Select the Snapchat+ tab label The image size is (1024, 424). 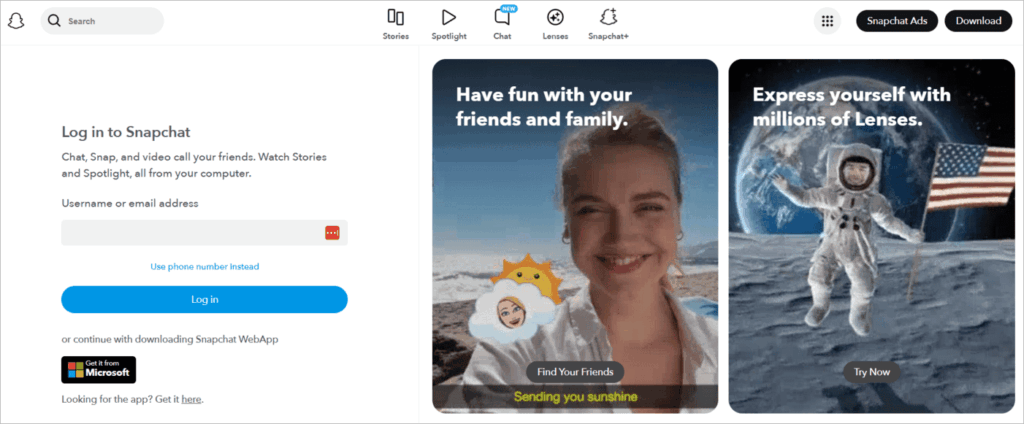coord(609,37)
